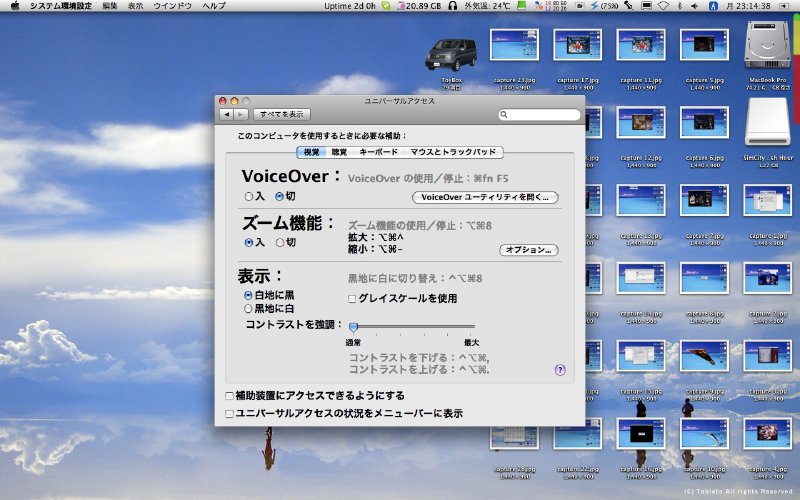Select capture 23.jpg thumbnail on desktop
The height and width of the screenshot is (500, 800).
pos(514,45)
